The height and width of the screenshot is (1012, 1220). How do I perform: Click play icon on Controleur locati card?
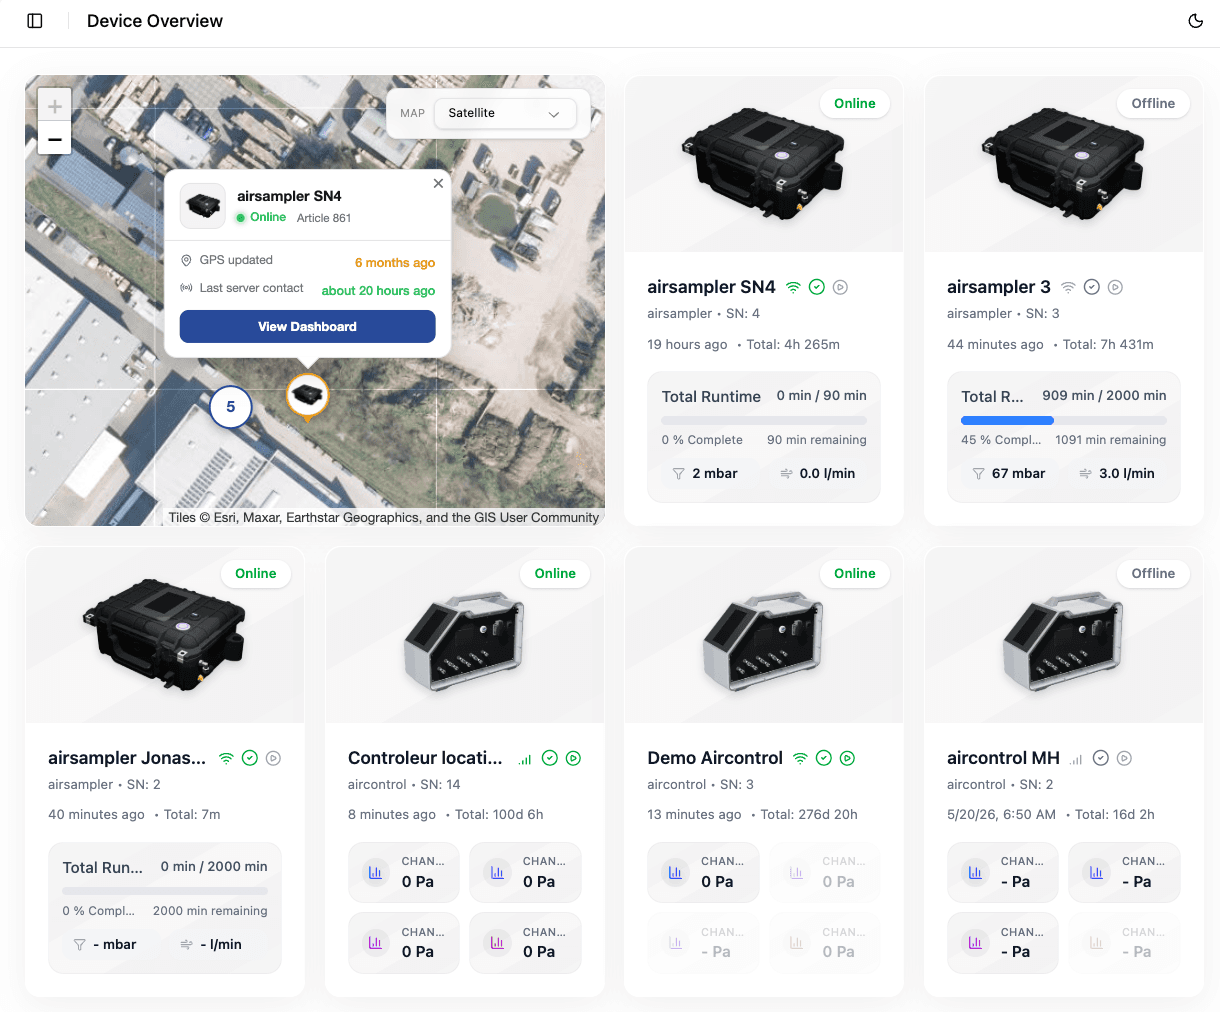pyautogui.click(x=574, y=758)
